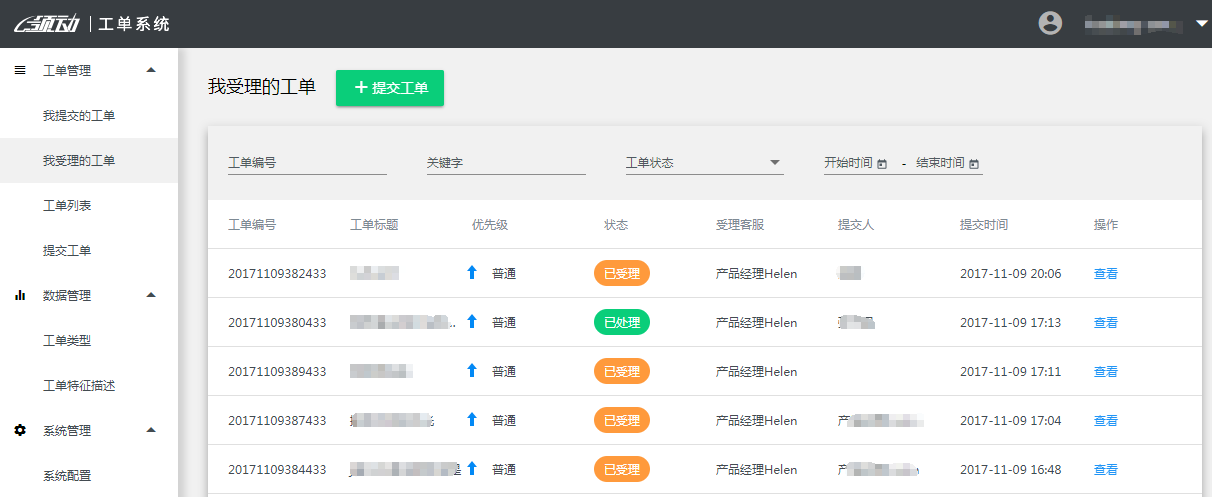Collapse the 数据管理 menu section
The height and width of the screenshot is (497, 1212).
pyautogui.click(x=151, y=295)
